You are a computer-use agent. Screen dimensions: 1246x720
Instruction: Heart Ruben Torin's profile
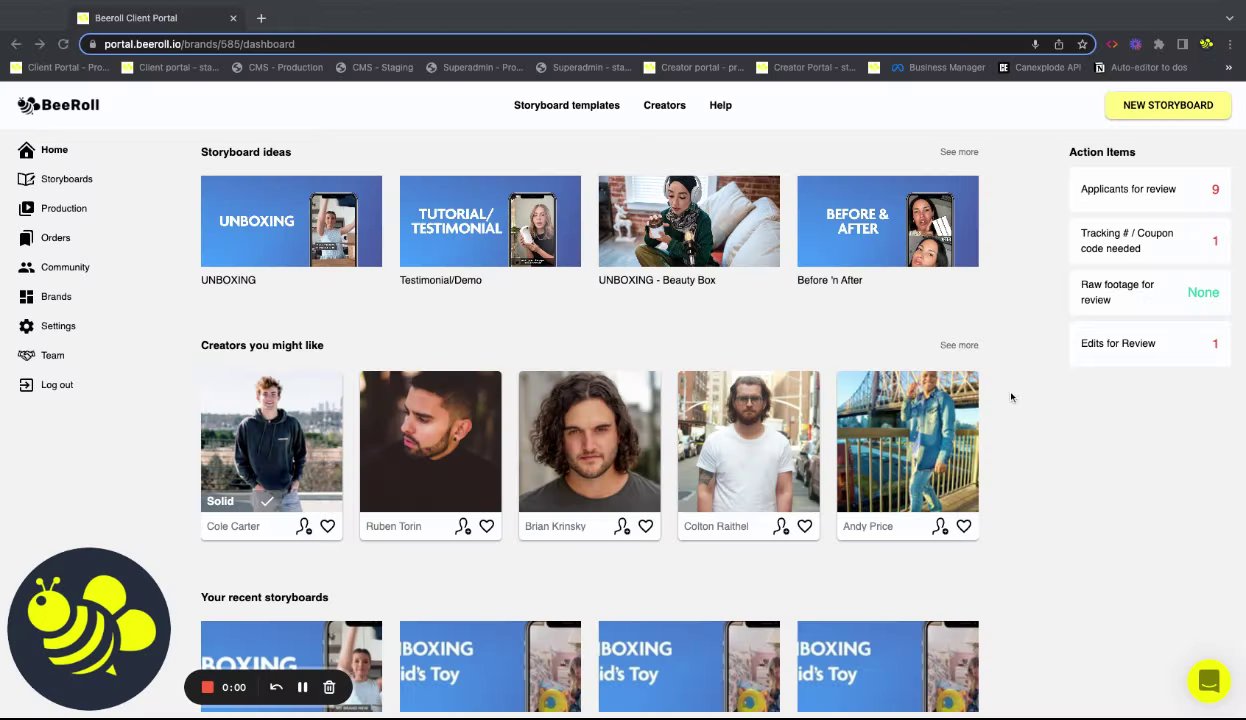click(486, 526)
